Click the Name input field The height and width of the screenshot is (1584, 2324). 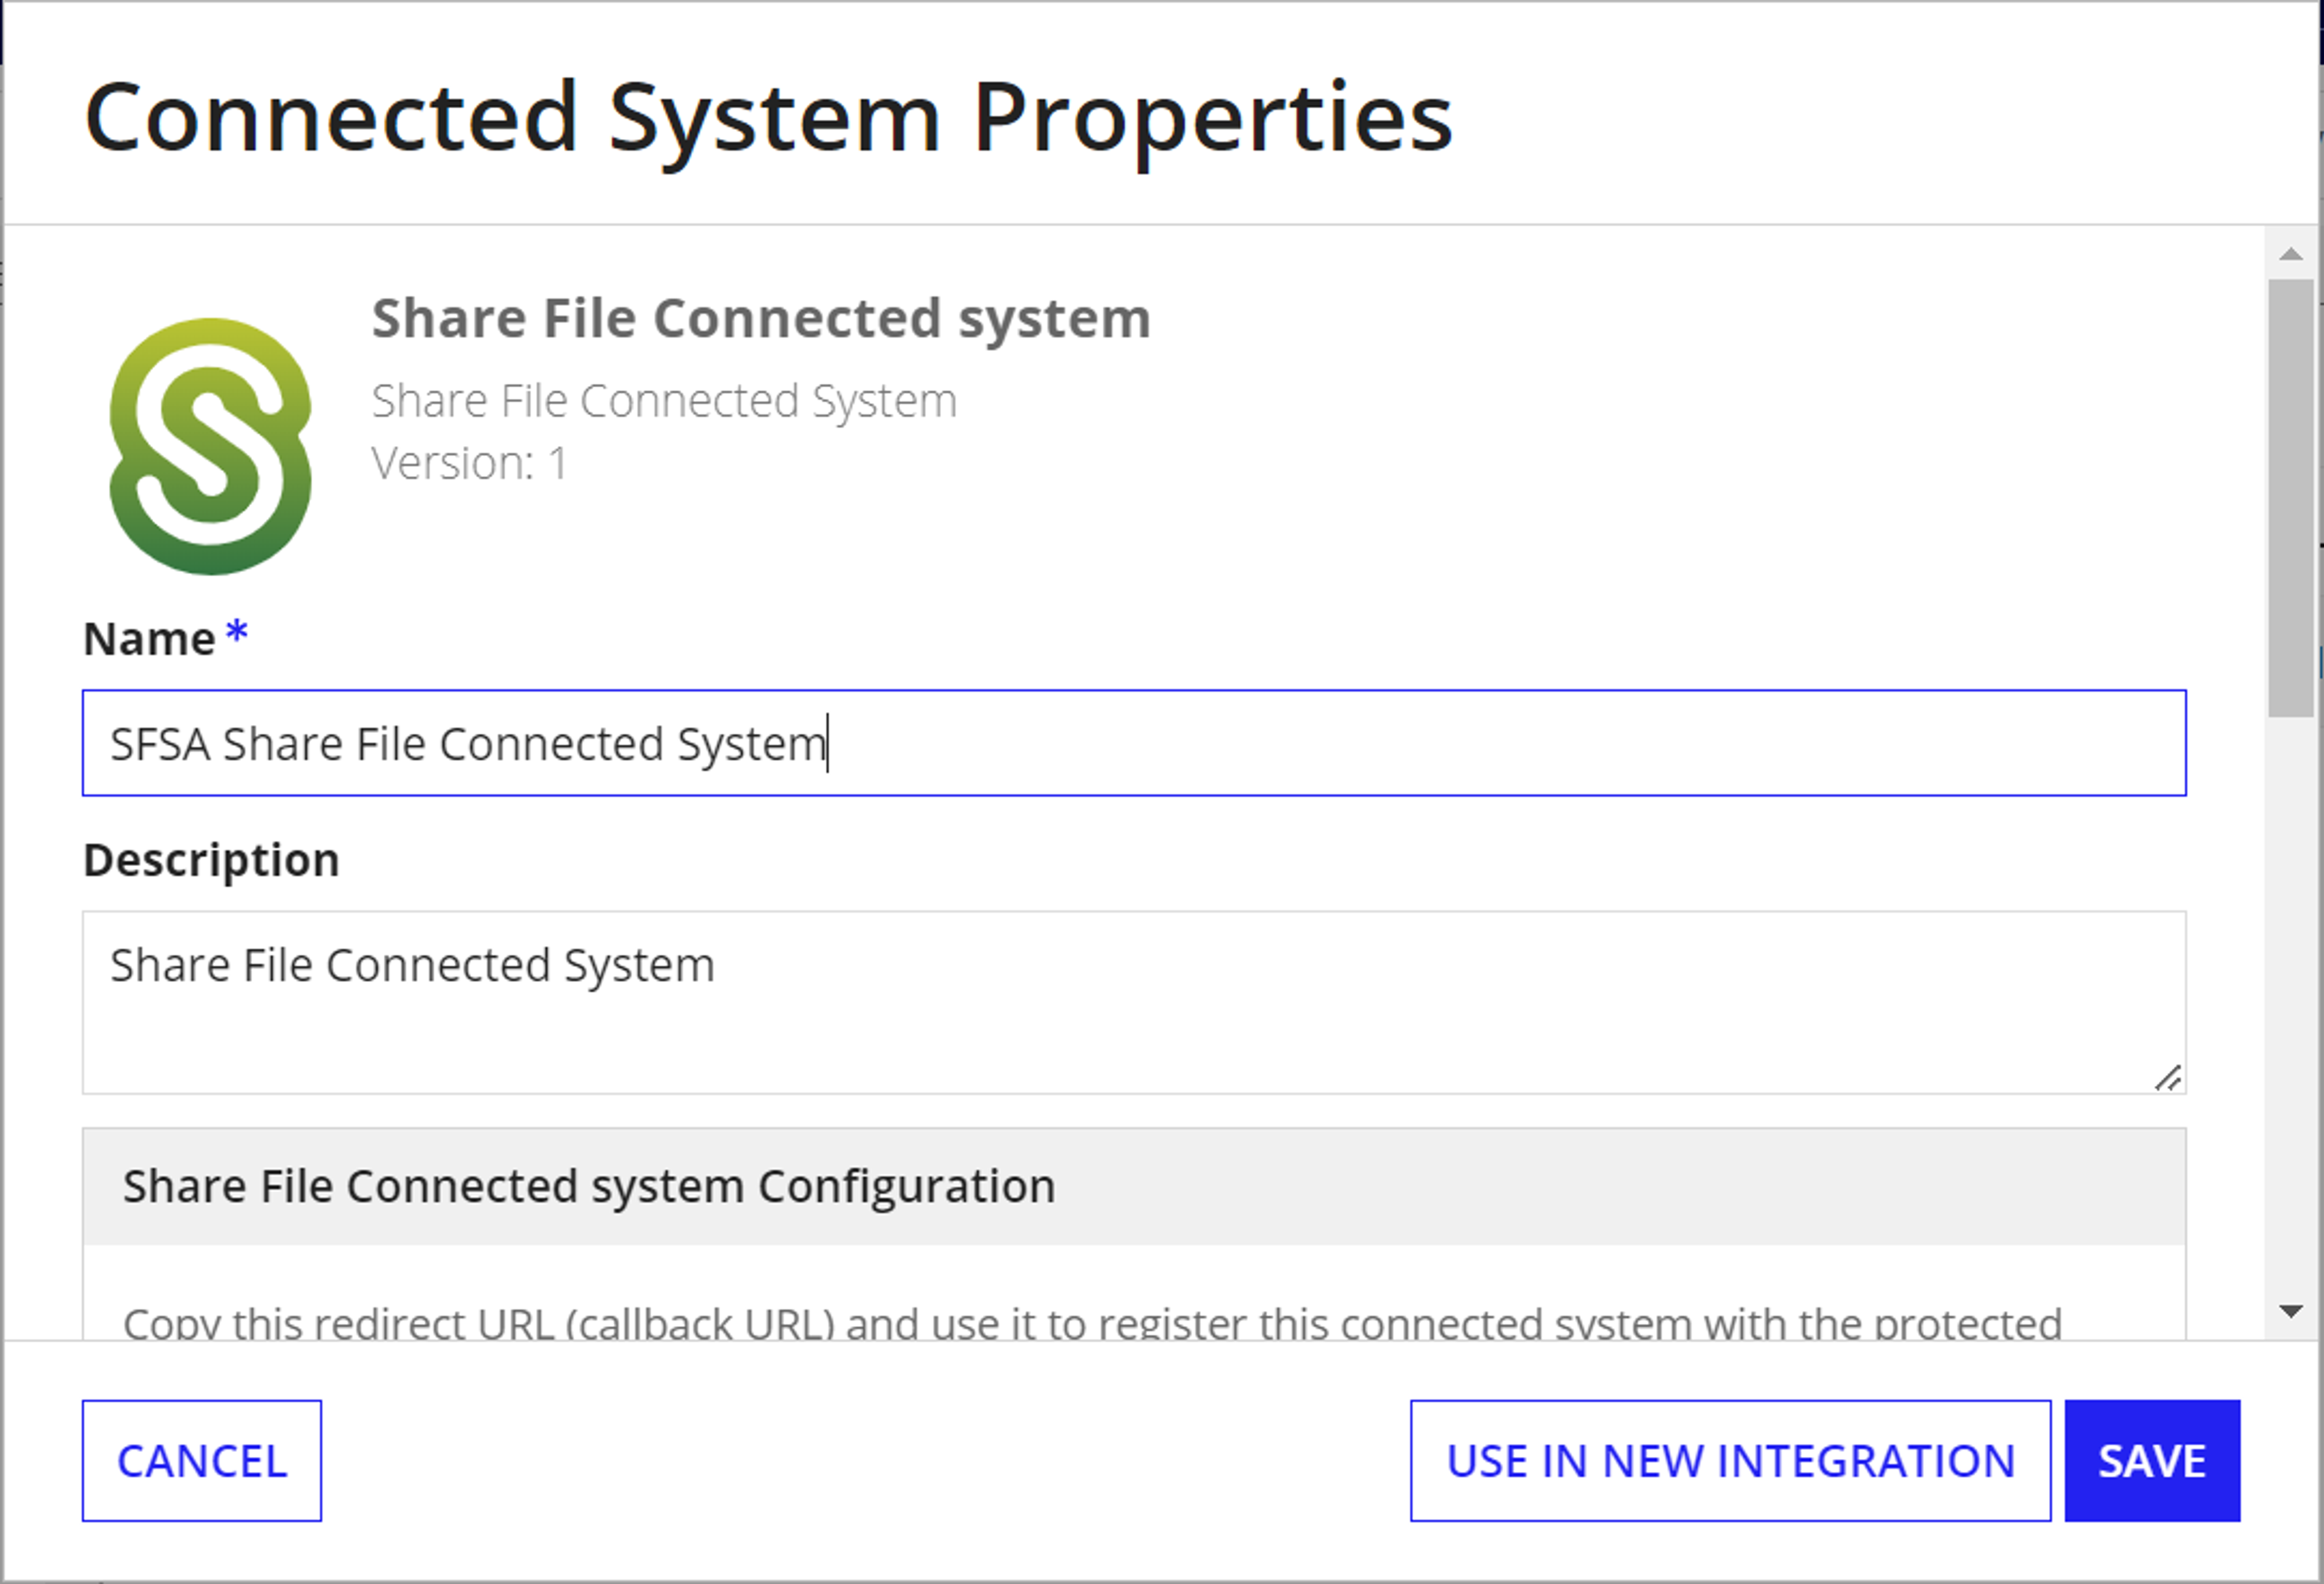tap(1134, 743)
